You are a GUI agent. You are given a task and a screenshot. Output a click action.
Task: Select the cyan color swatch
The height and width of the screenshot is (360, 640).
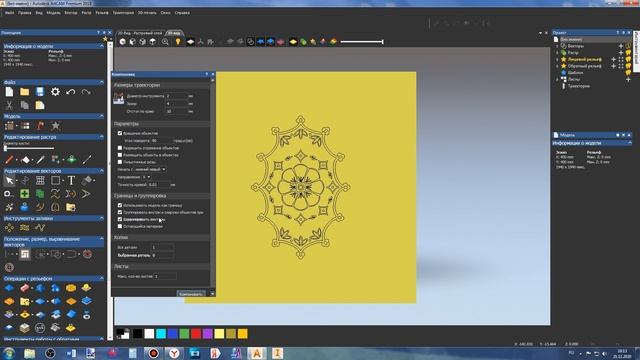pos(161,334)
